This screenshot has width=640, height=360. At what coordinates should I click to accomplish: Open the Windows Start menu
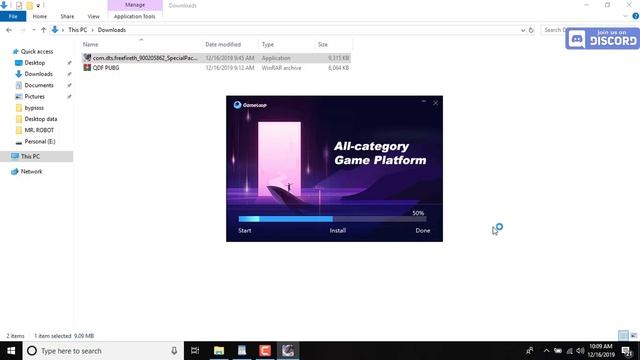11,351
